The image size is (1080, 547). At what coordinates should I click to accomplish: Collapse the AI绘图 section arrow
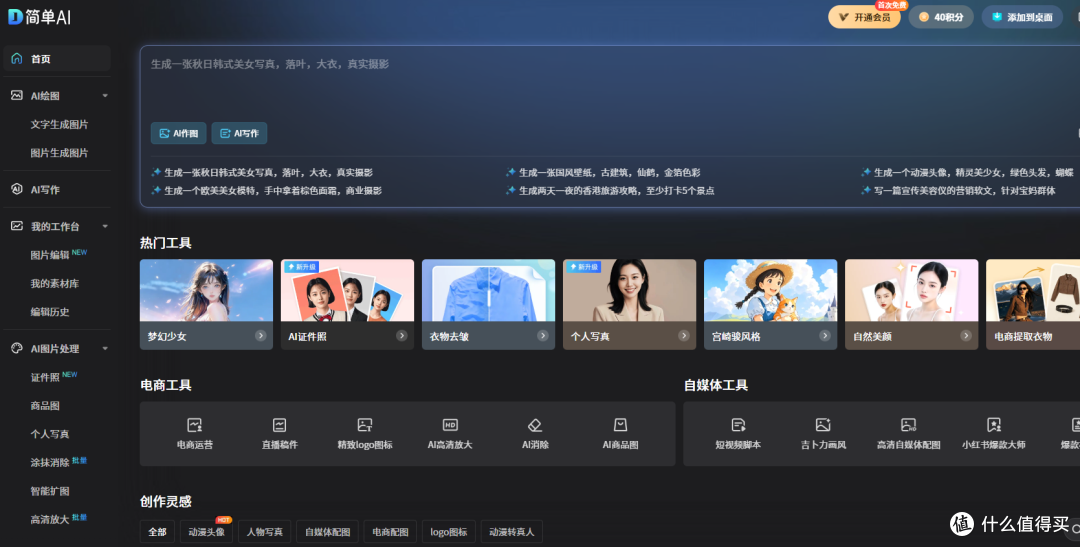coord(105,96)
